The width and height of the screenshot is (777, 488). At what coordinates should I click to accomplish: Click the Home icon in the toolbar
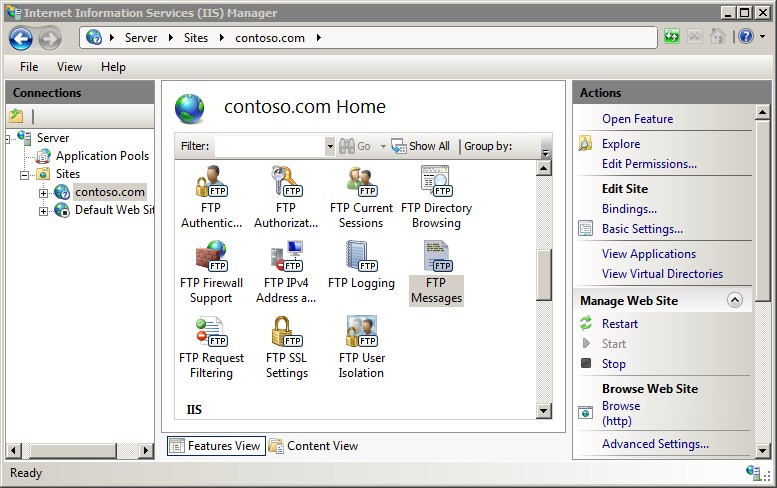point(718,37)
